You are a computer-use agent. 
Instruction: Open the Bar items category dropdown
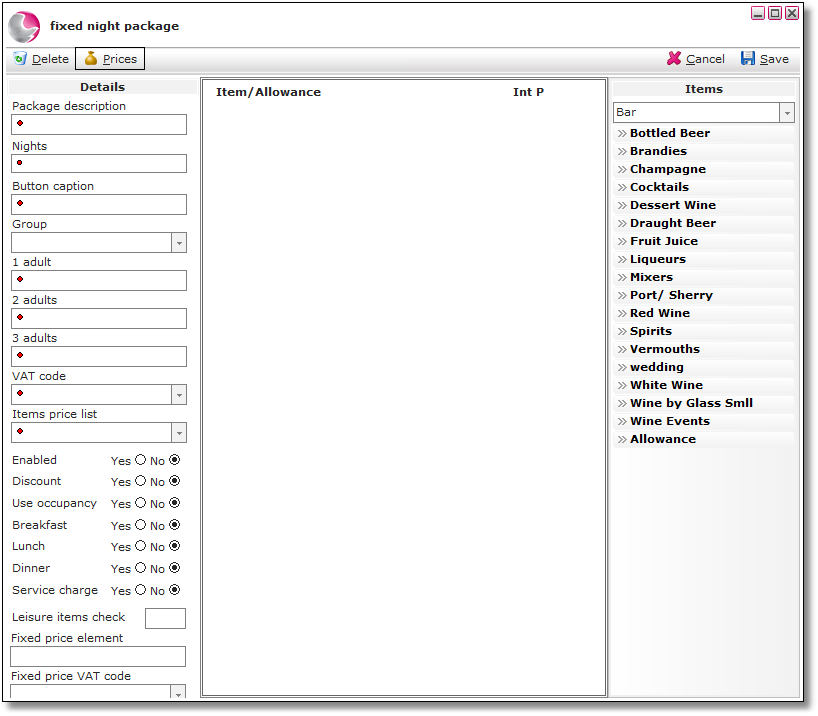point(787,113)
